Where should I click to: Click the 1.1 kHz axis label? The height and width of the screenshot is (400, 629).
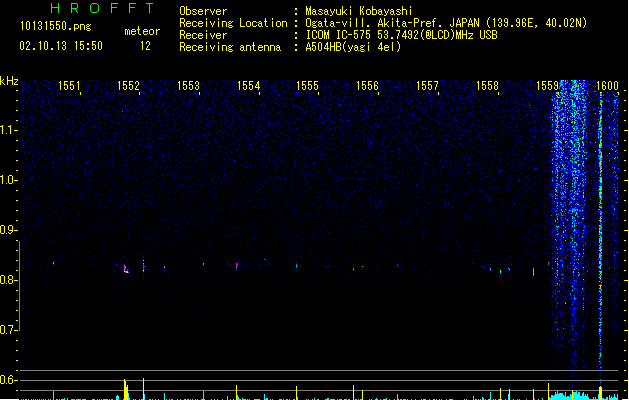click(x=8, y=130)
